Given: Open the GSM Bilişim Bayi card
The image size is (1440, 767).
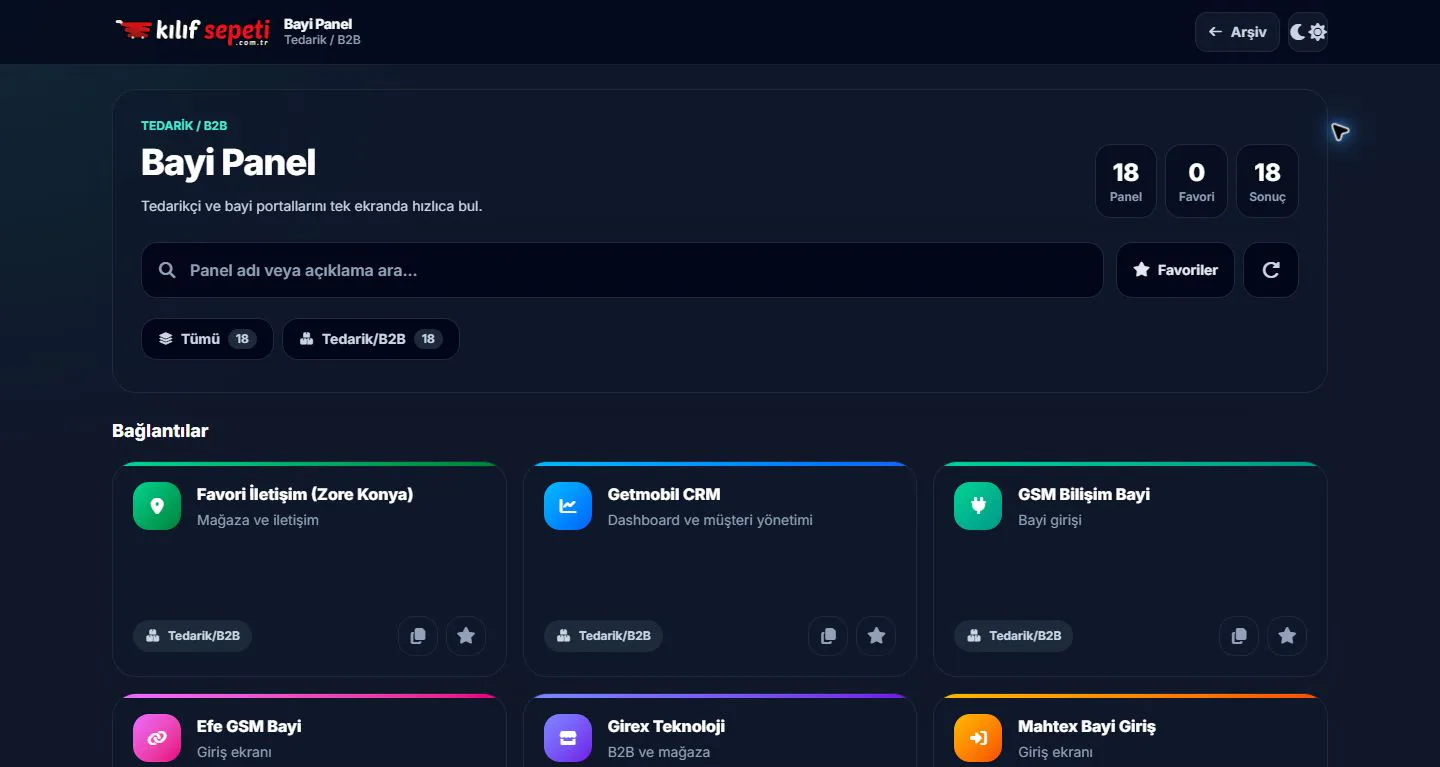Looking at the screenshot, I should [x=1130, y=569].
